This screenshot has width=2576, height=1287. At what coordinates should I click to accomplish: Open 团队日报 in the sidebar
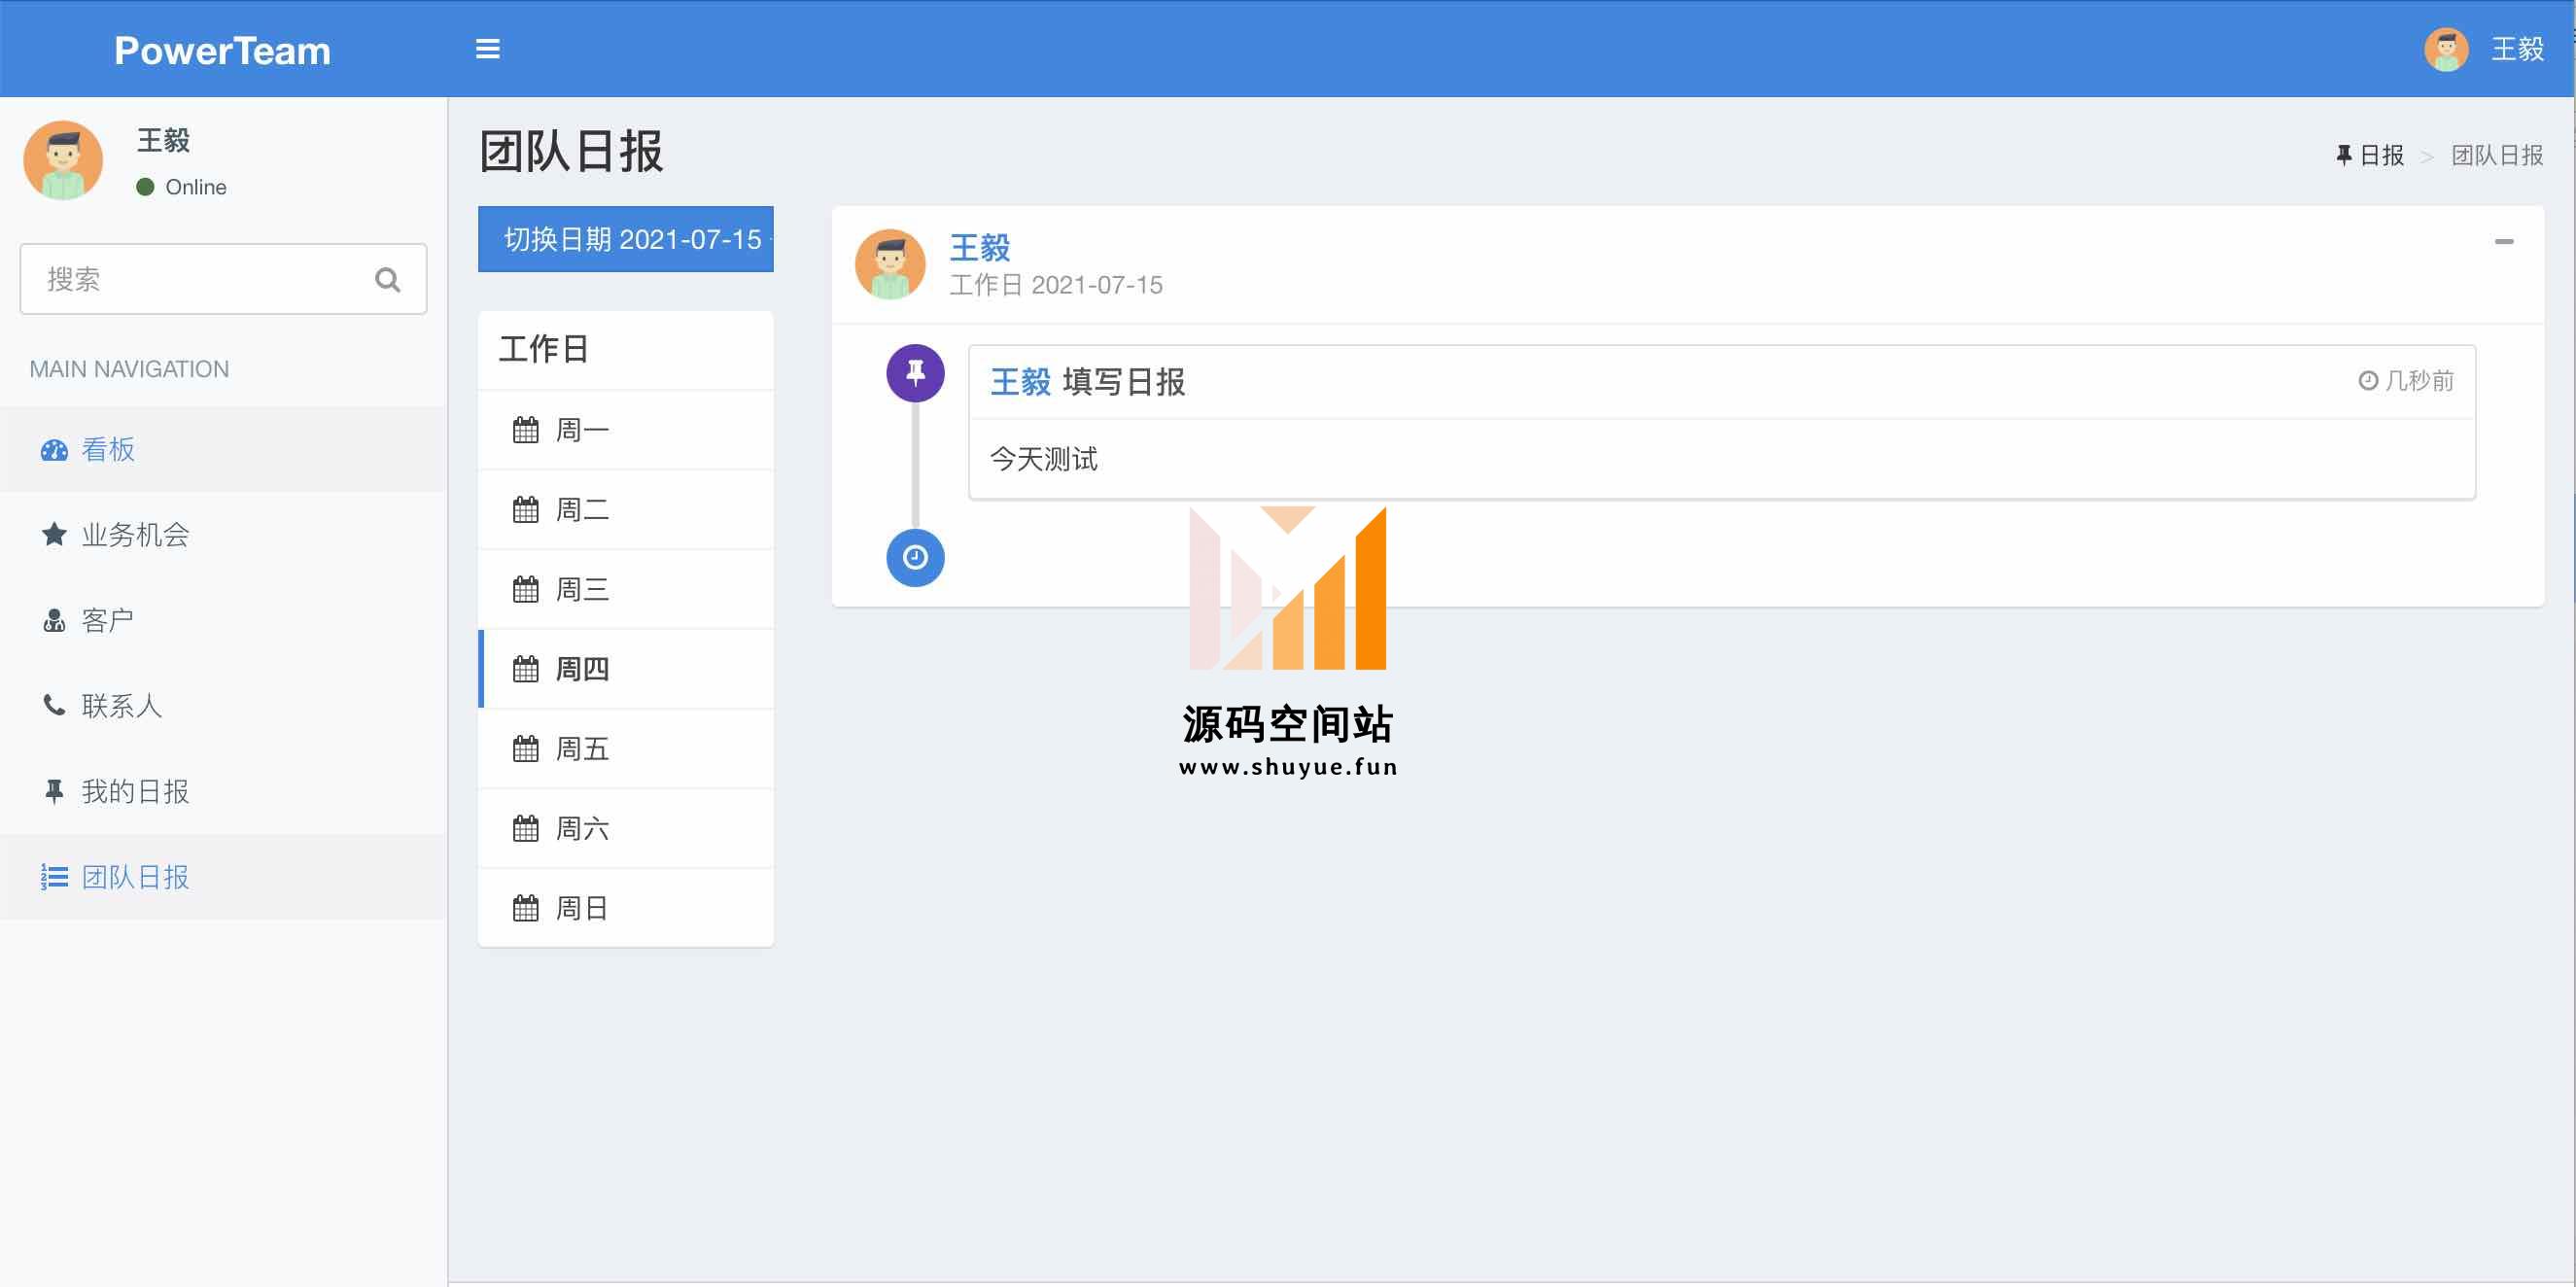tap(223, 877)
